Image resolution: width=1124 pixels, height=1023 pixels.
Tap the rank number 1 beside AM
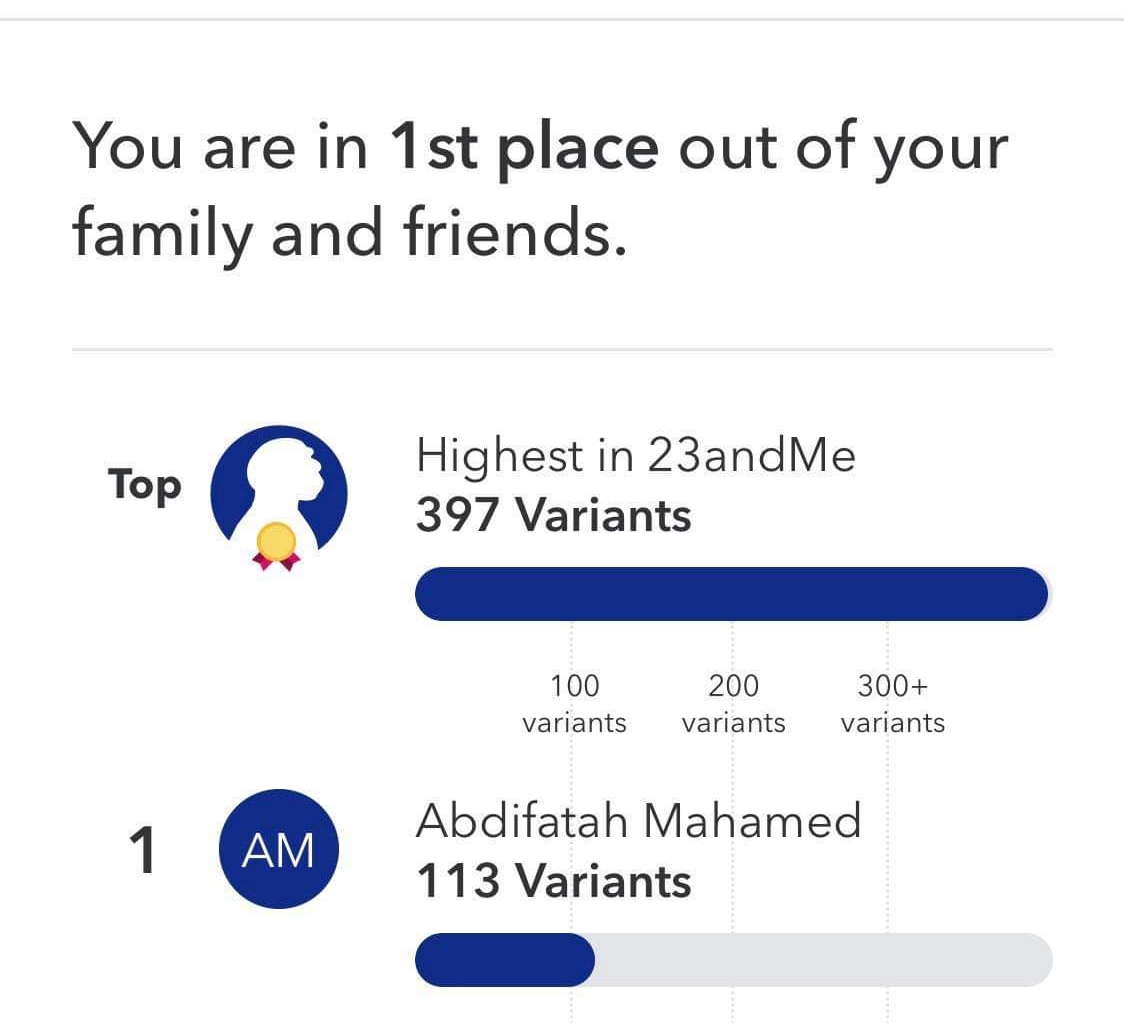tap(142, 850)
